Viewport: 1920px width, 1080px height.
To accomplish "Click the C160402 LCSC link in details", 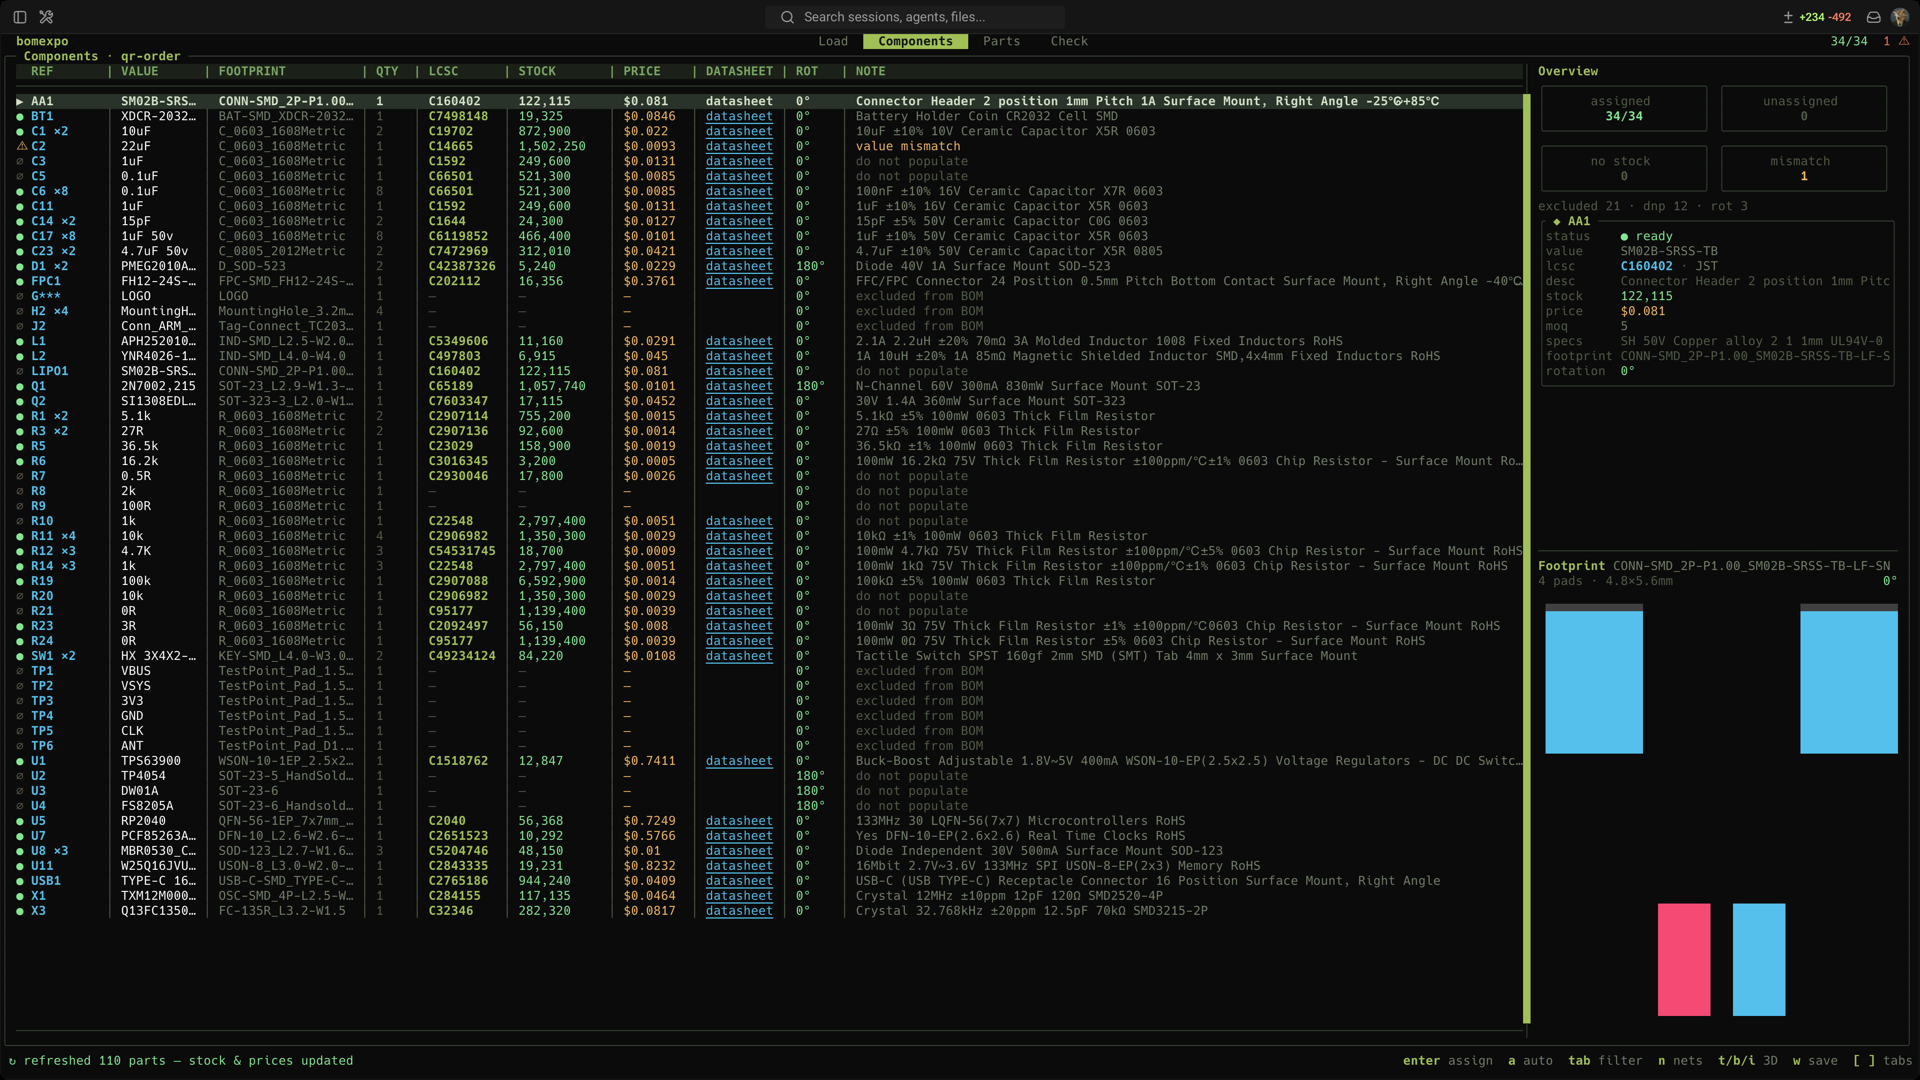I will point(1646,266).
